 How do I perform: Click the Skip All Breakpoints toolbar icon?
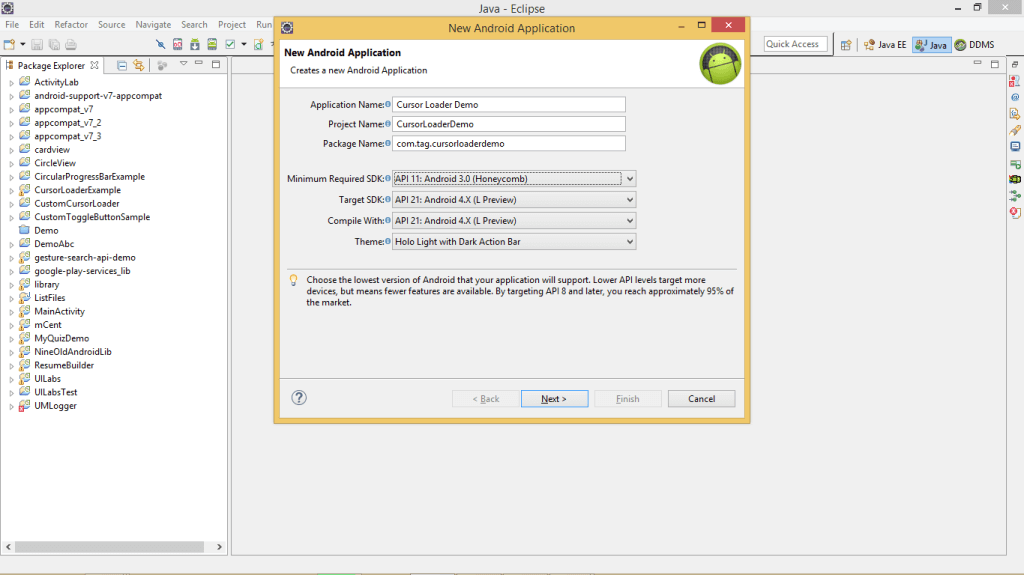click(x=160, y=44)
